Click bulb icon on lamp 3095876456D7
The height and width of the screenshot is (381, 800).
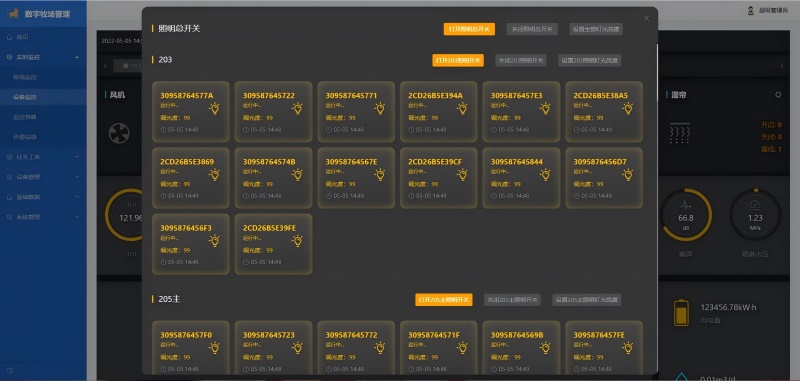628,174
